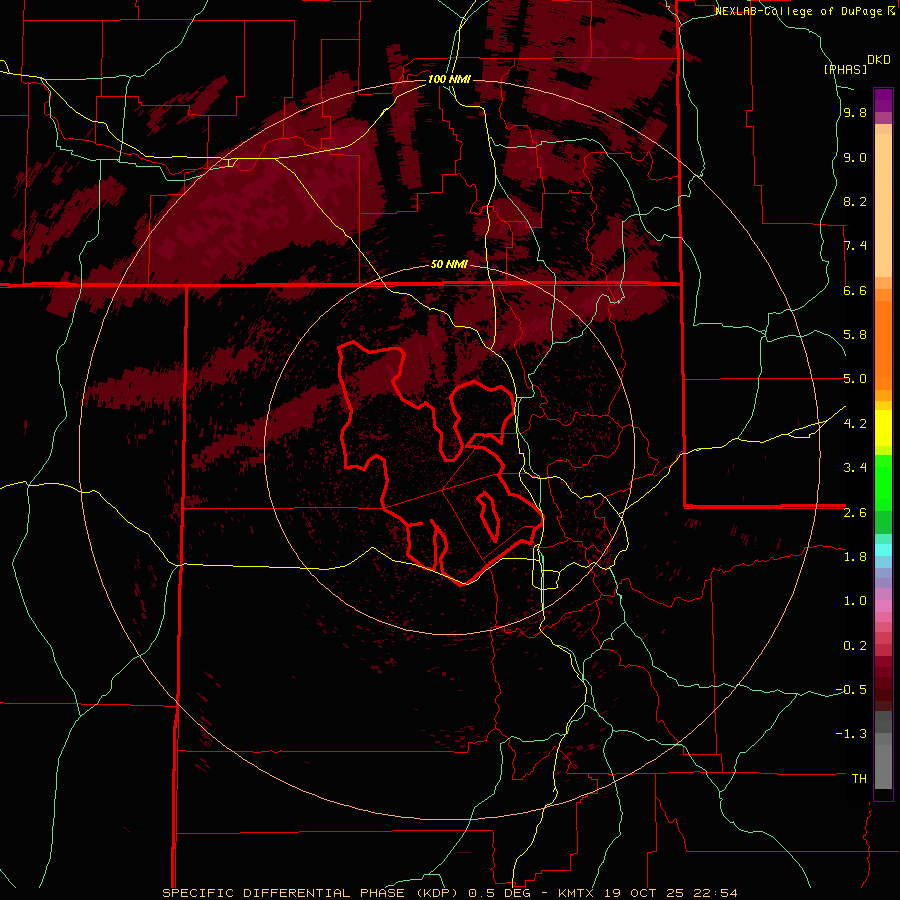Click the yellow segment of the color bar
The image size is (900, 900).
(883, 428)
